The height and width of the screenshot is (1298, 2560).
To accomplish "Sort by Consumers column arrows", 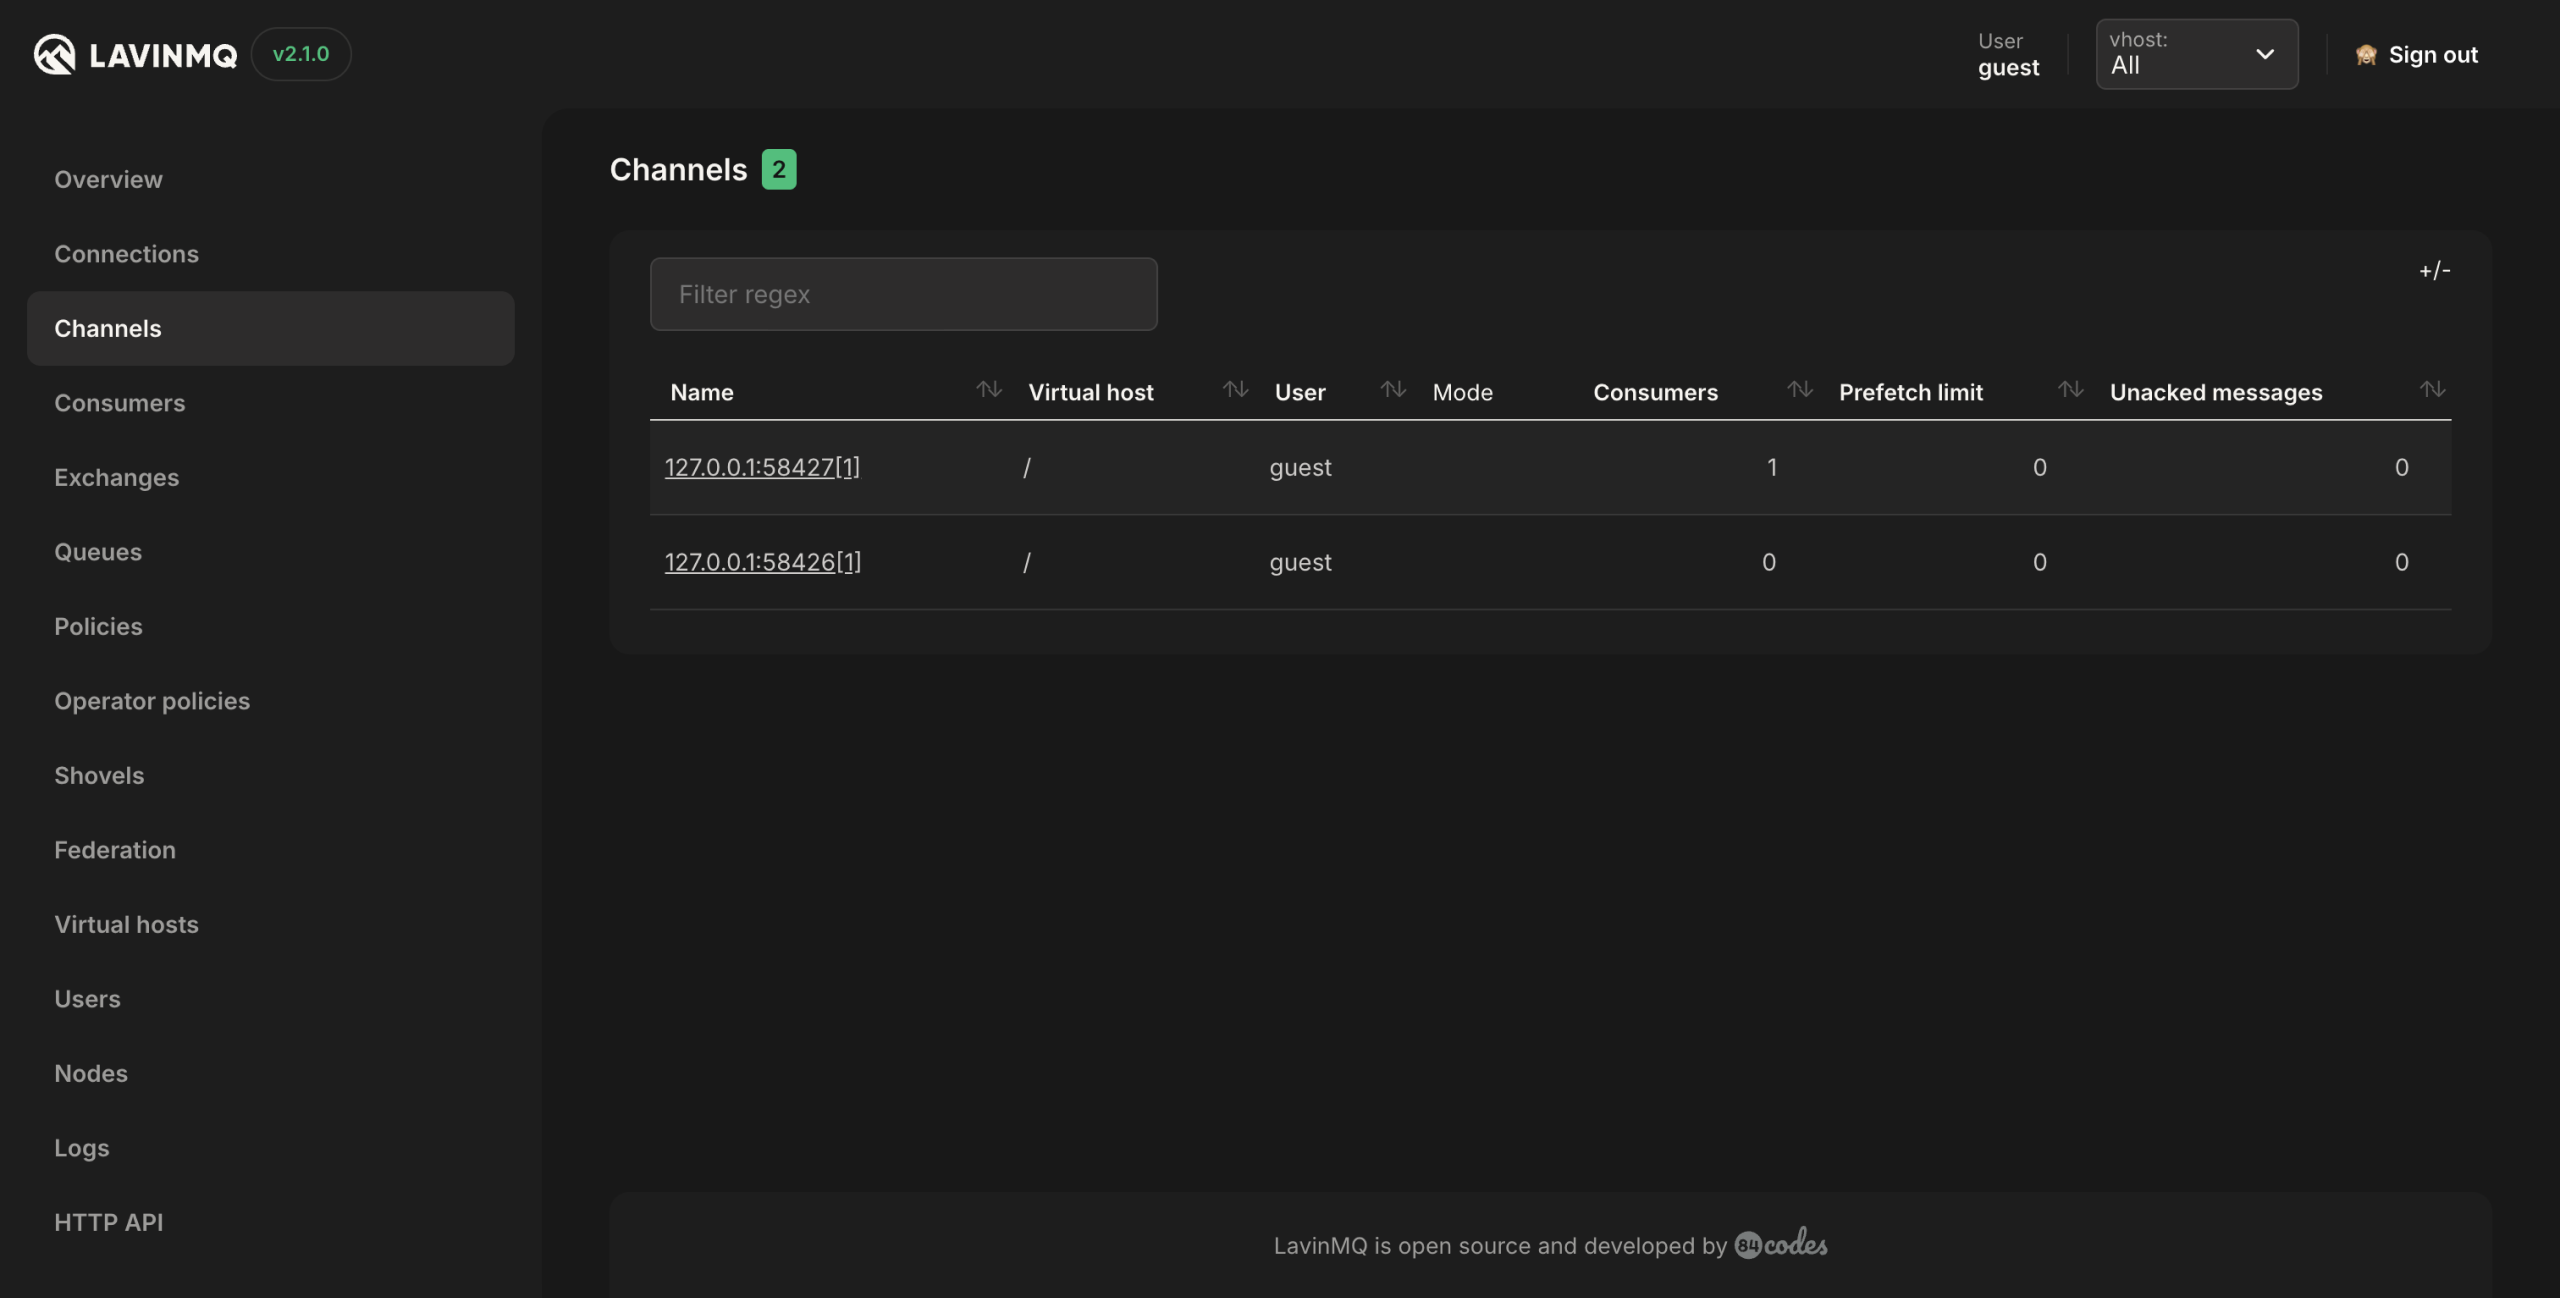I will click(x=1800, y=389).
